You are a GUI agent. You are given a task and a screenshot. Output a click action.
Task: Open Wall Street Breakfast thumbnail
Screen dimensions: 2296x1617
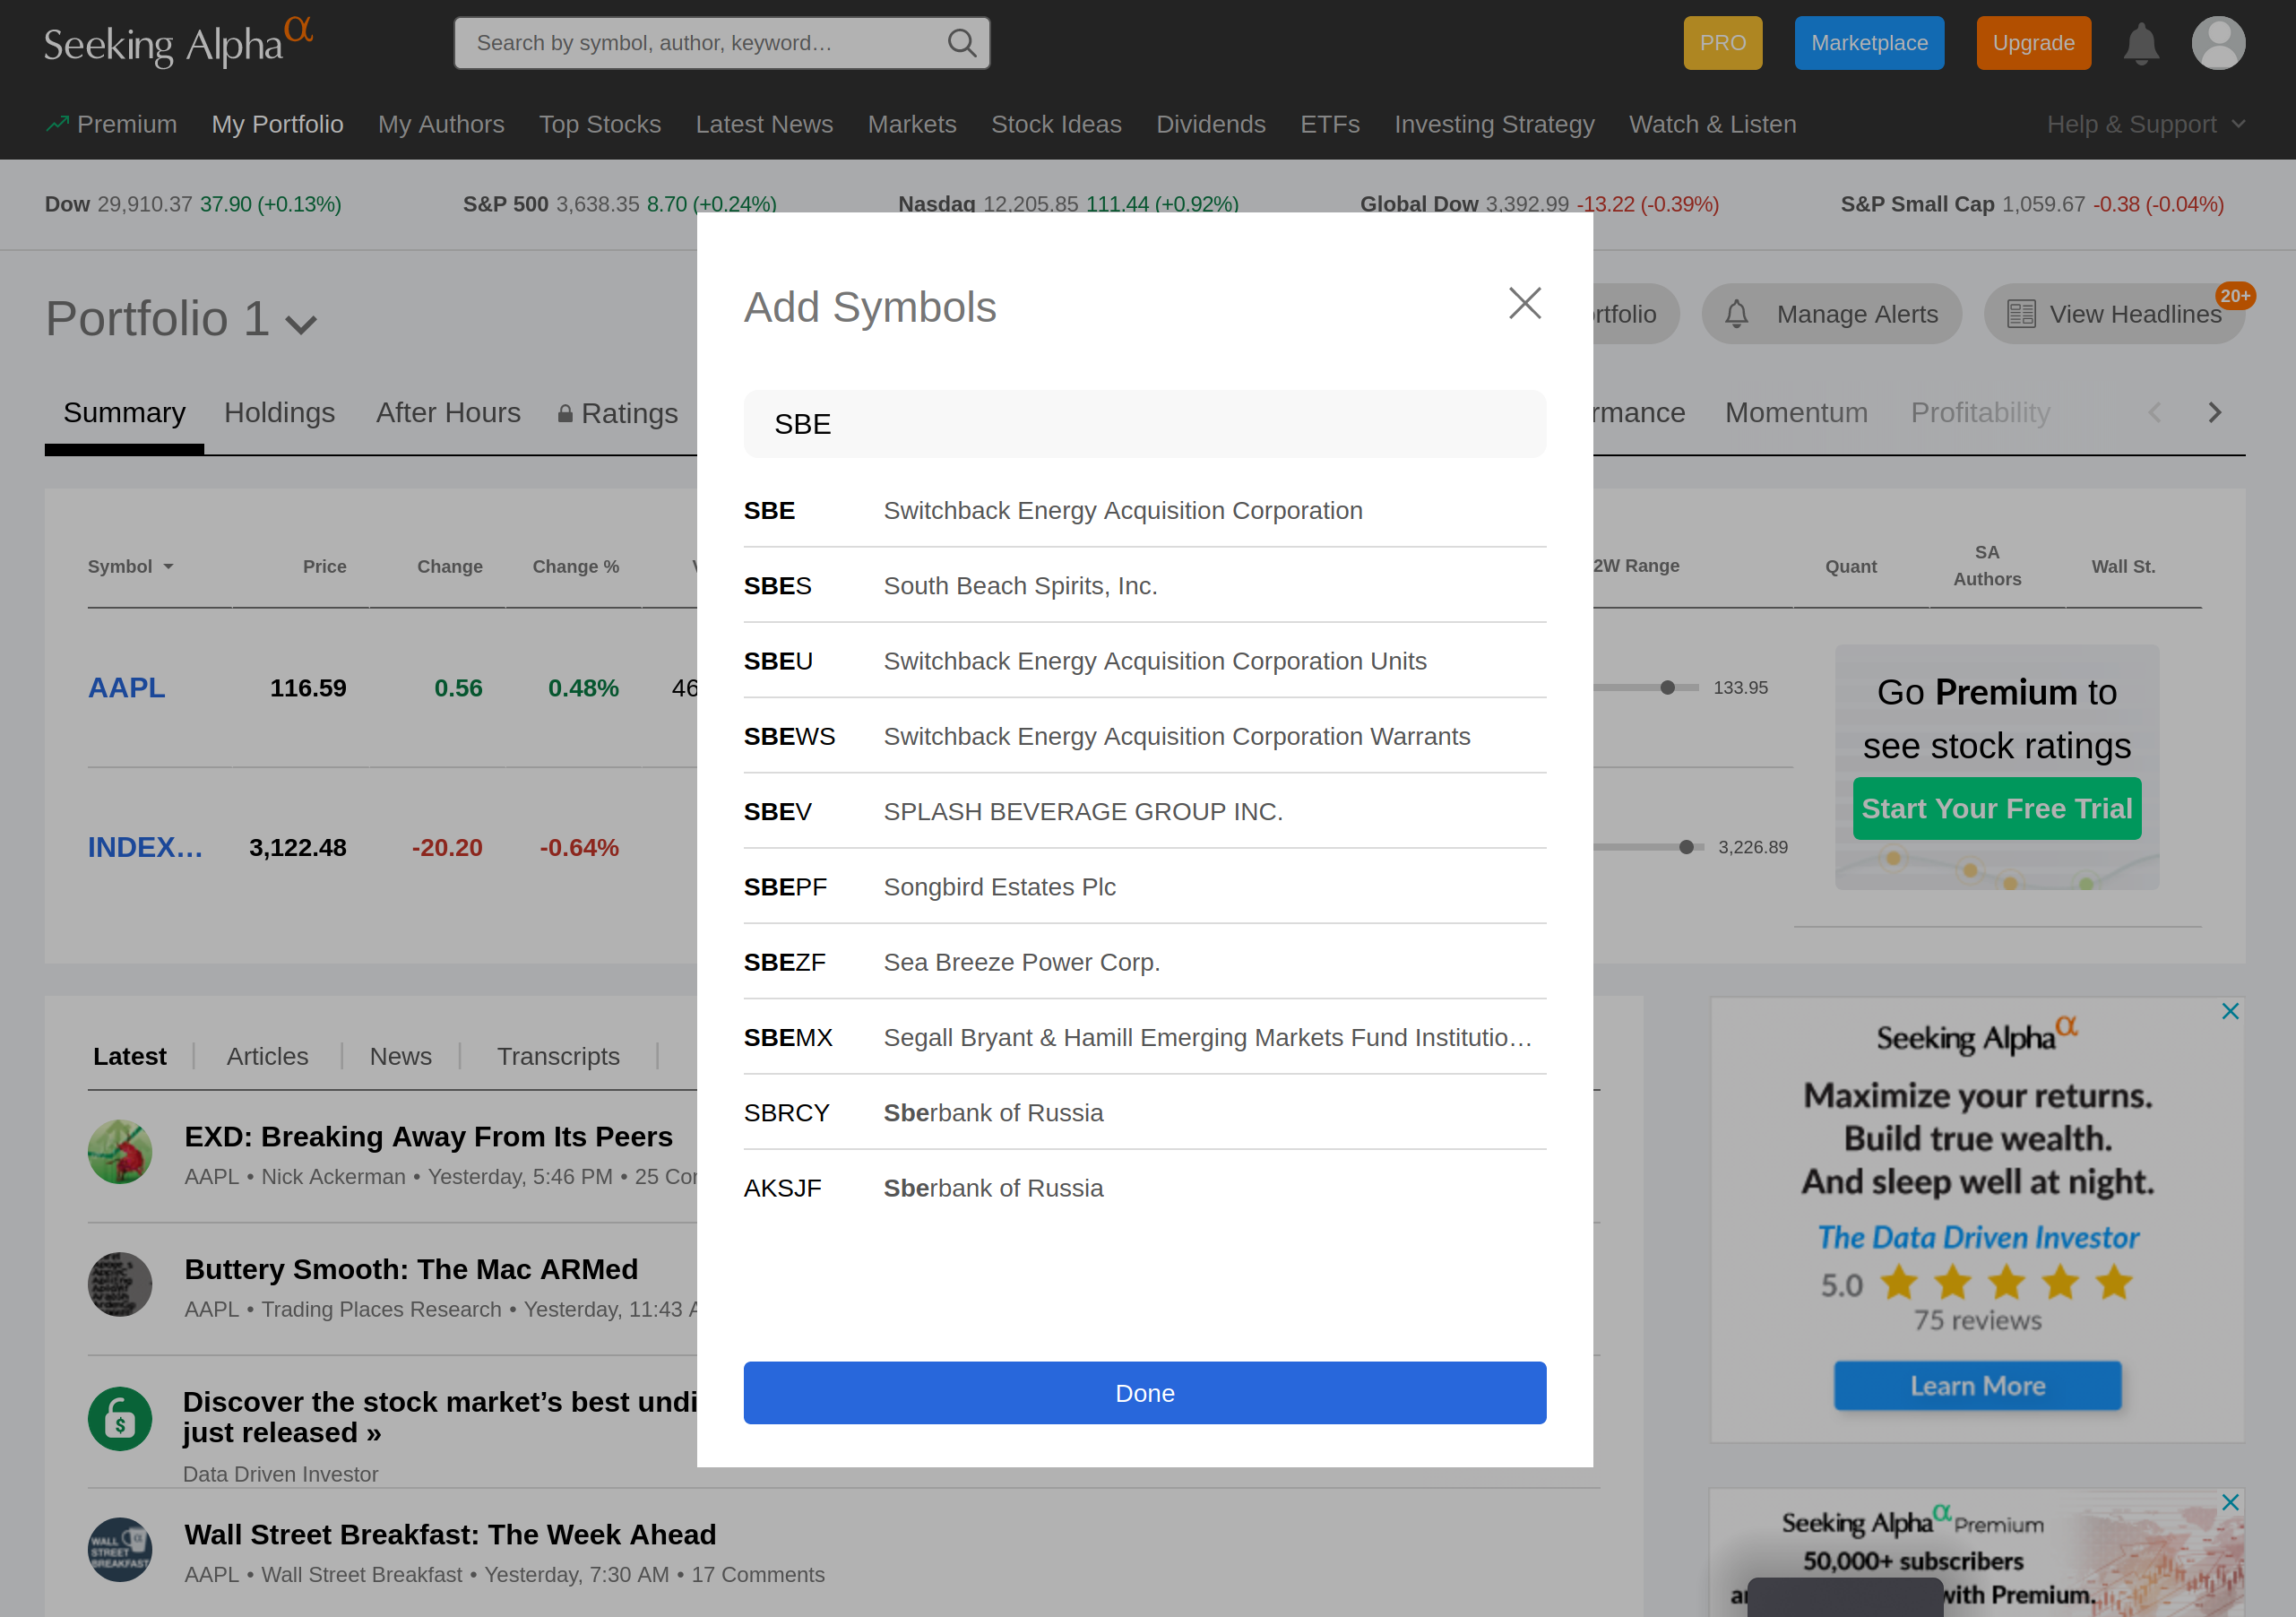pyautogui.click(x=120, y=1550)
